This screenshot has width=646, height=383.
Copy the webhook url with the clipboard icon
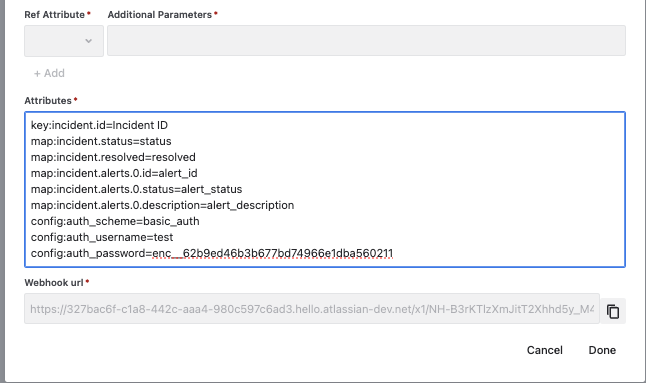click(x=613, y=311)
